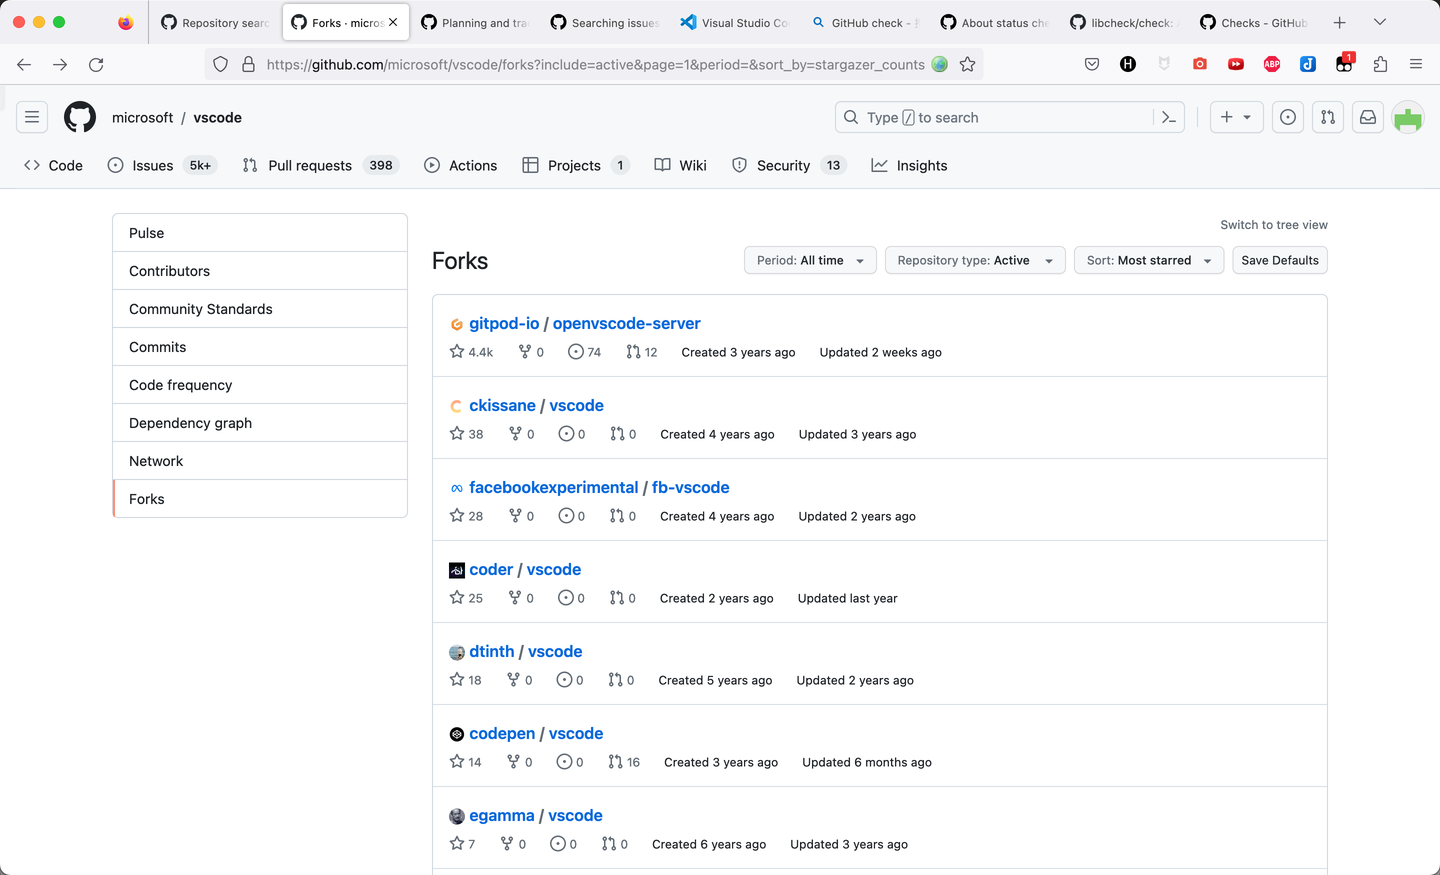Bookmark this page with the star icon
Viewport: 1440px width, 875px height.
click(x=967, y=64)
